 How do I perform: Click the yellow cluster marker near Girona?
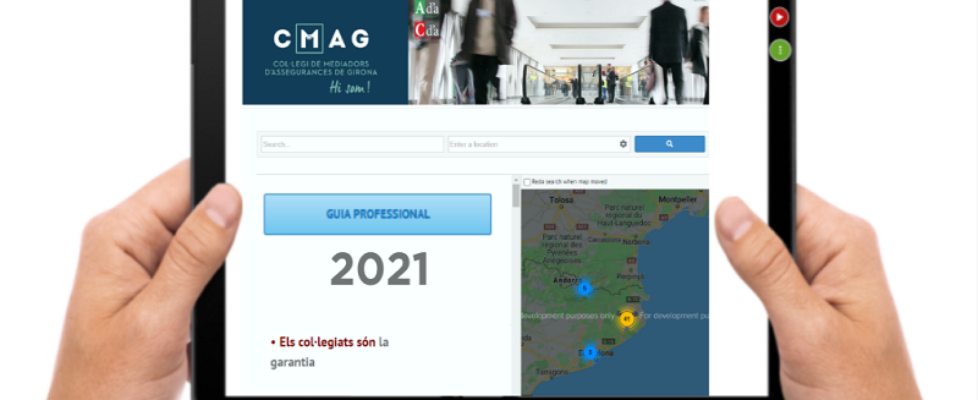627,319
